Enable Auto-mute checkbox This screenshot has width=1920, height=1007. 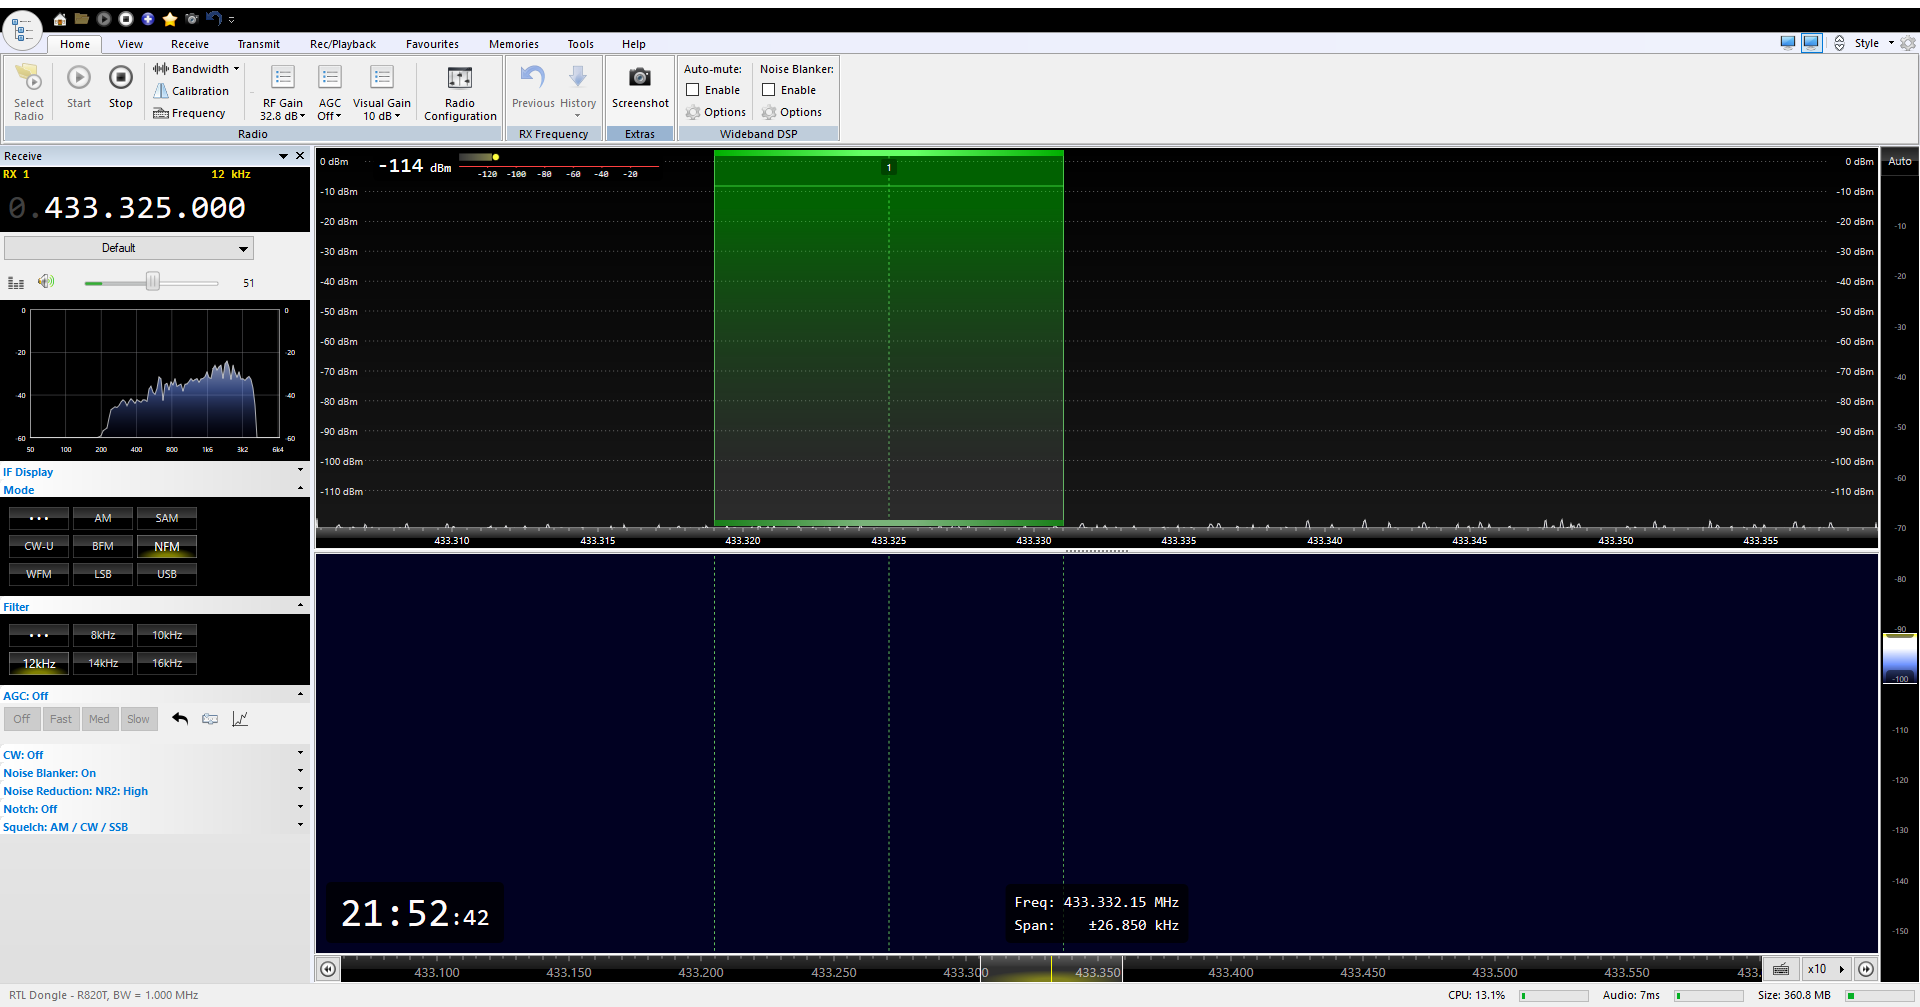692,90
